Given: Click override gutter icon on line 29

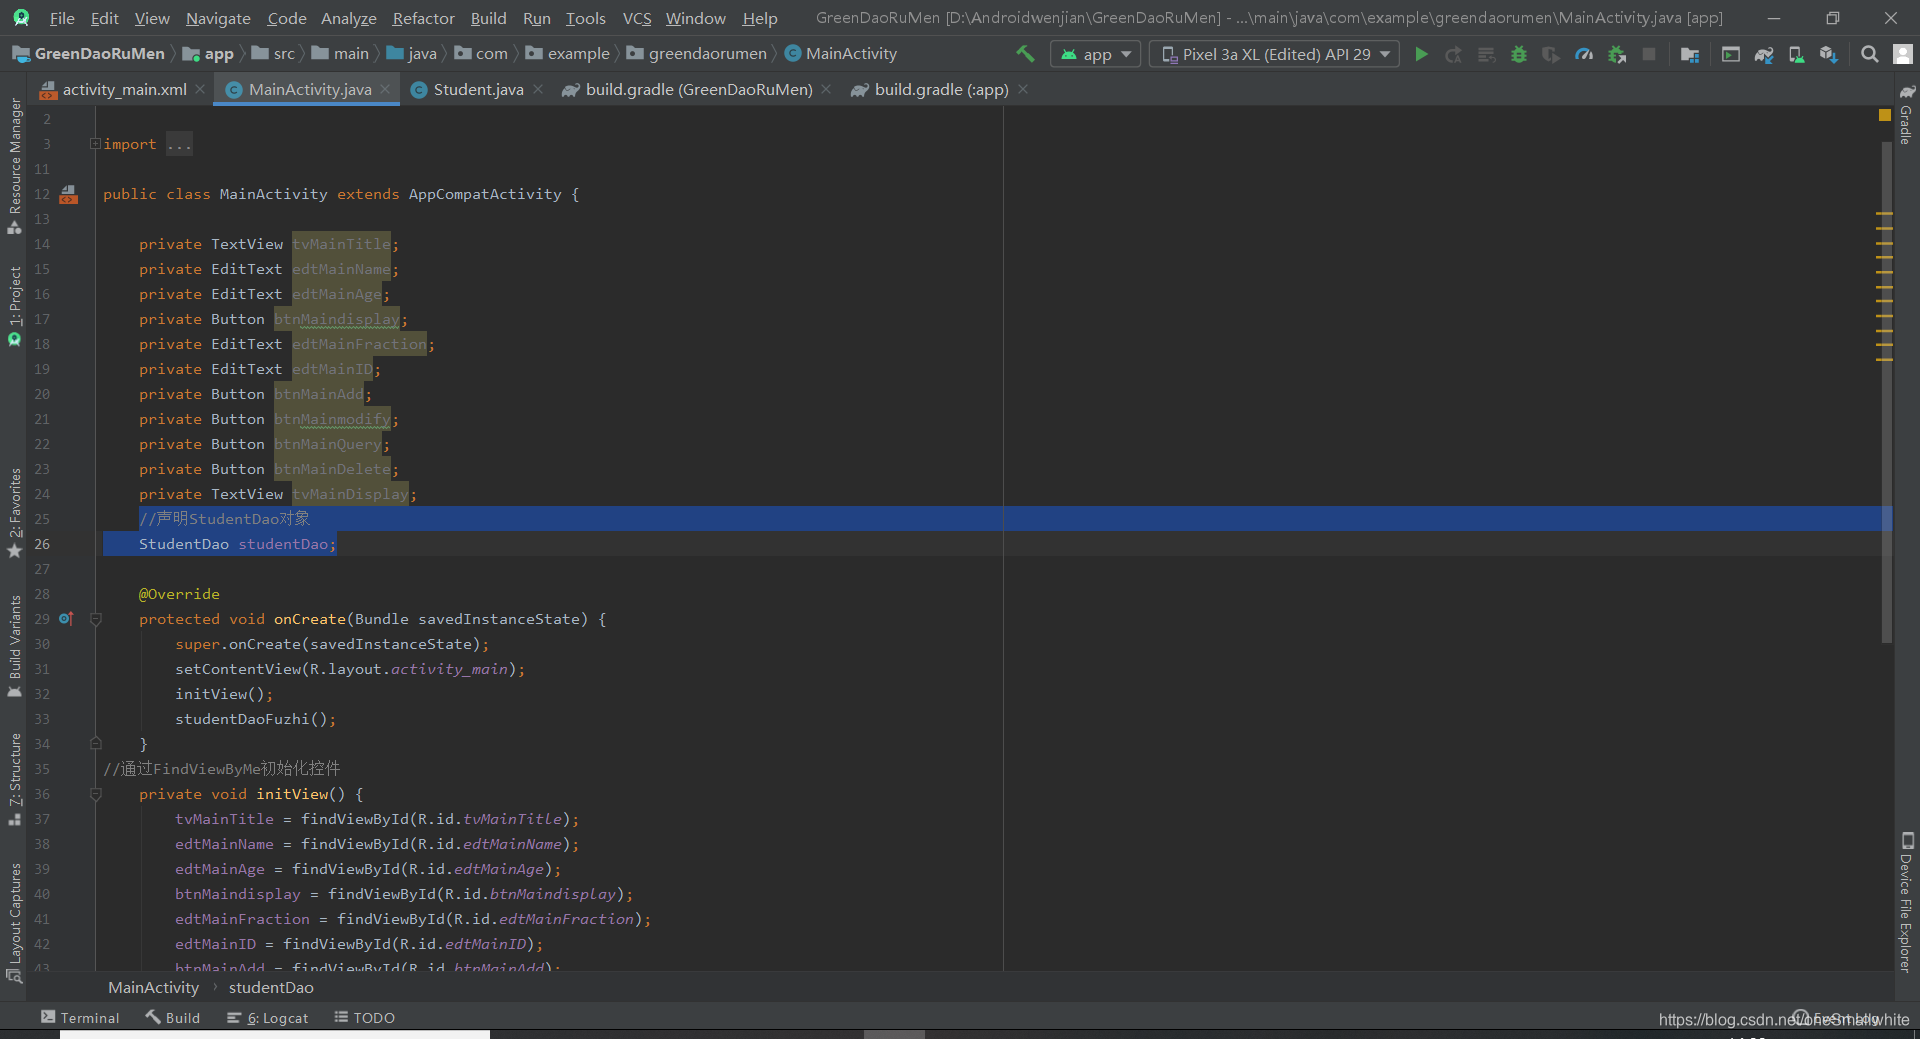Looking at the screenshot, I should coord(66,619).
